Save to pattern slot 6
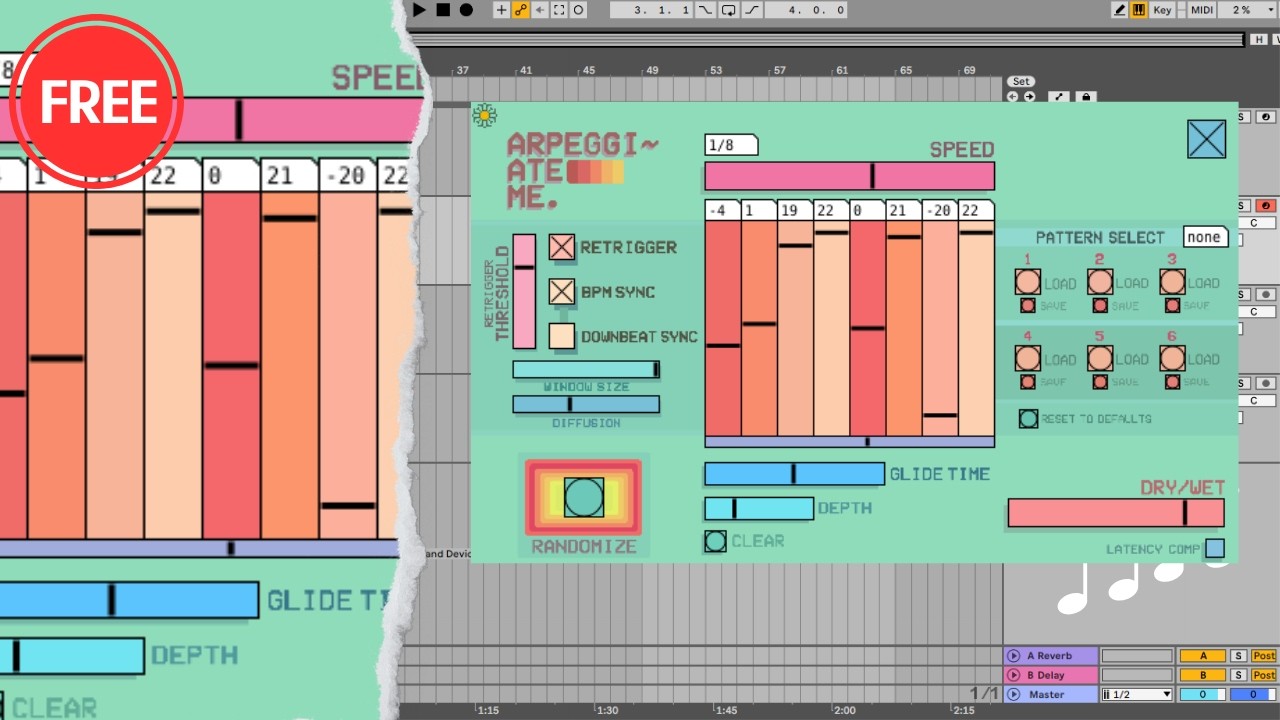The width and height of the screenshot is (1280, 720). pyautogui.click(x=1172, y=382)
